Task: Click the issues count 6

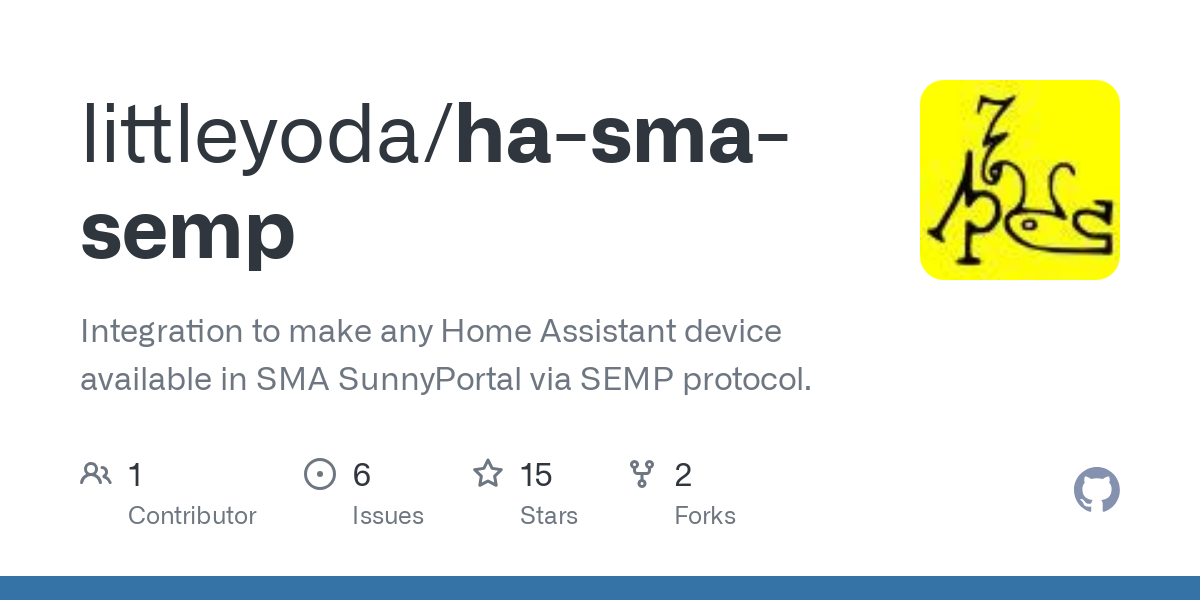Action: click(x=362, y=475)
